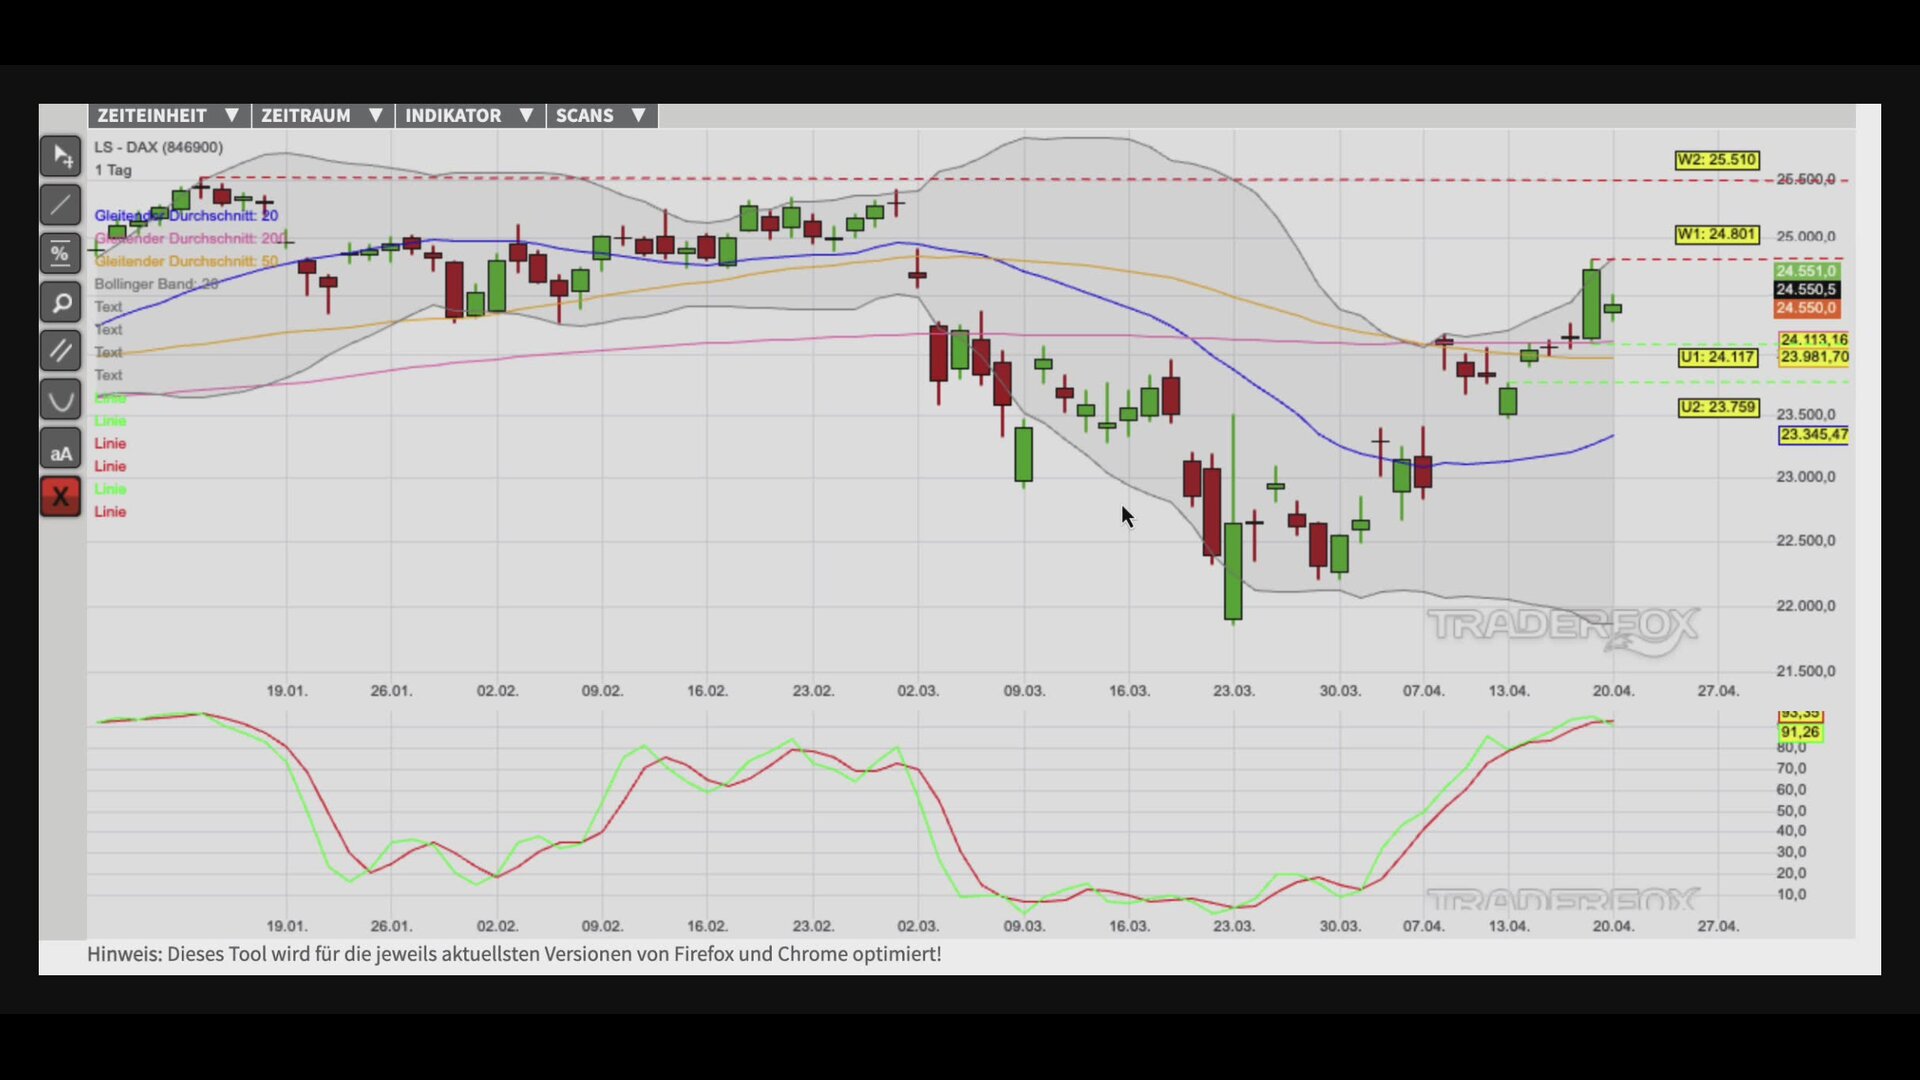Expand the ZEITRAUM dropdown
Image resolution: width=1920 pixels, height=1080 pixels.
click(x=322, y=116)
